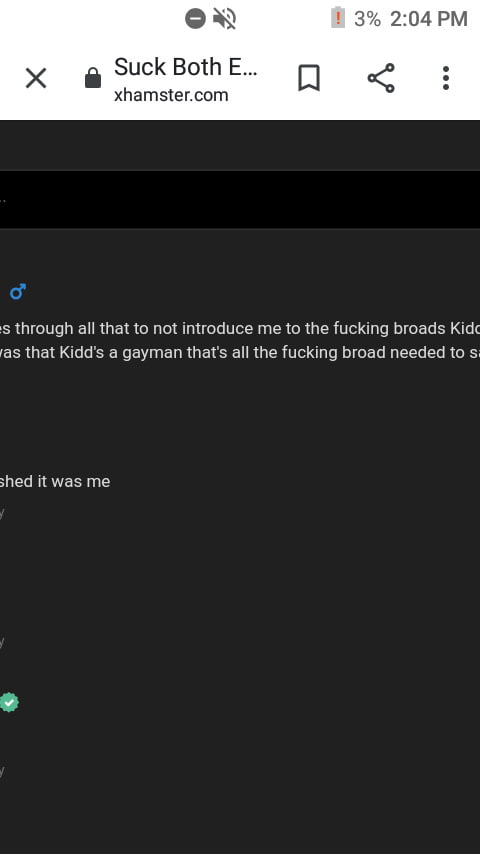
Task: Tap the do-not-disturb status bar icon
Action: (195, 19)
